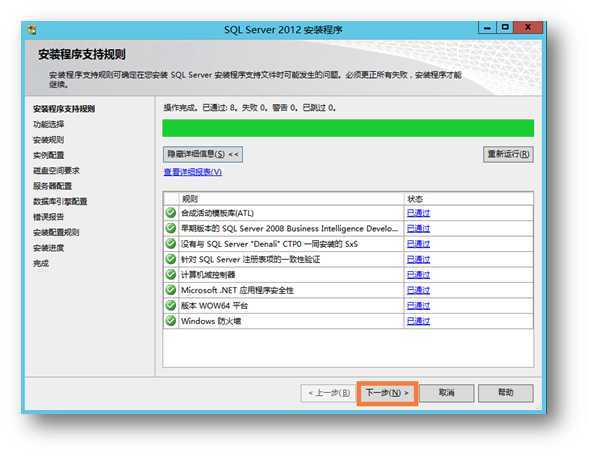589x456 pixels.
Task: Select 安装程序支持规则 step in sidebar
Action: (x=64, y=109)
